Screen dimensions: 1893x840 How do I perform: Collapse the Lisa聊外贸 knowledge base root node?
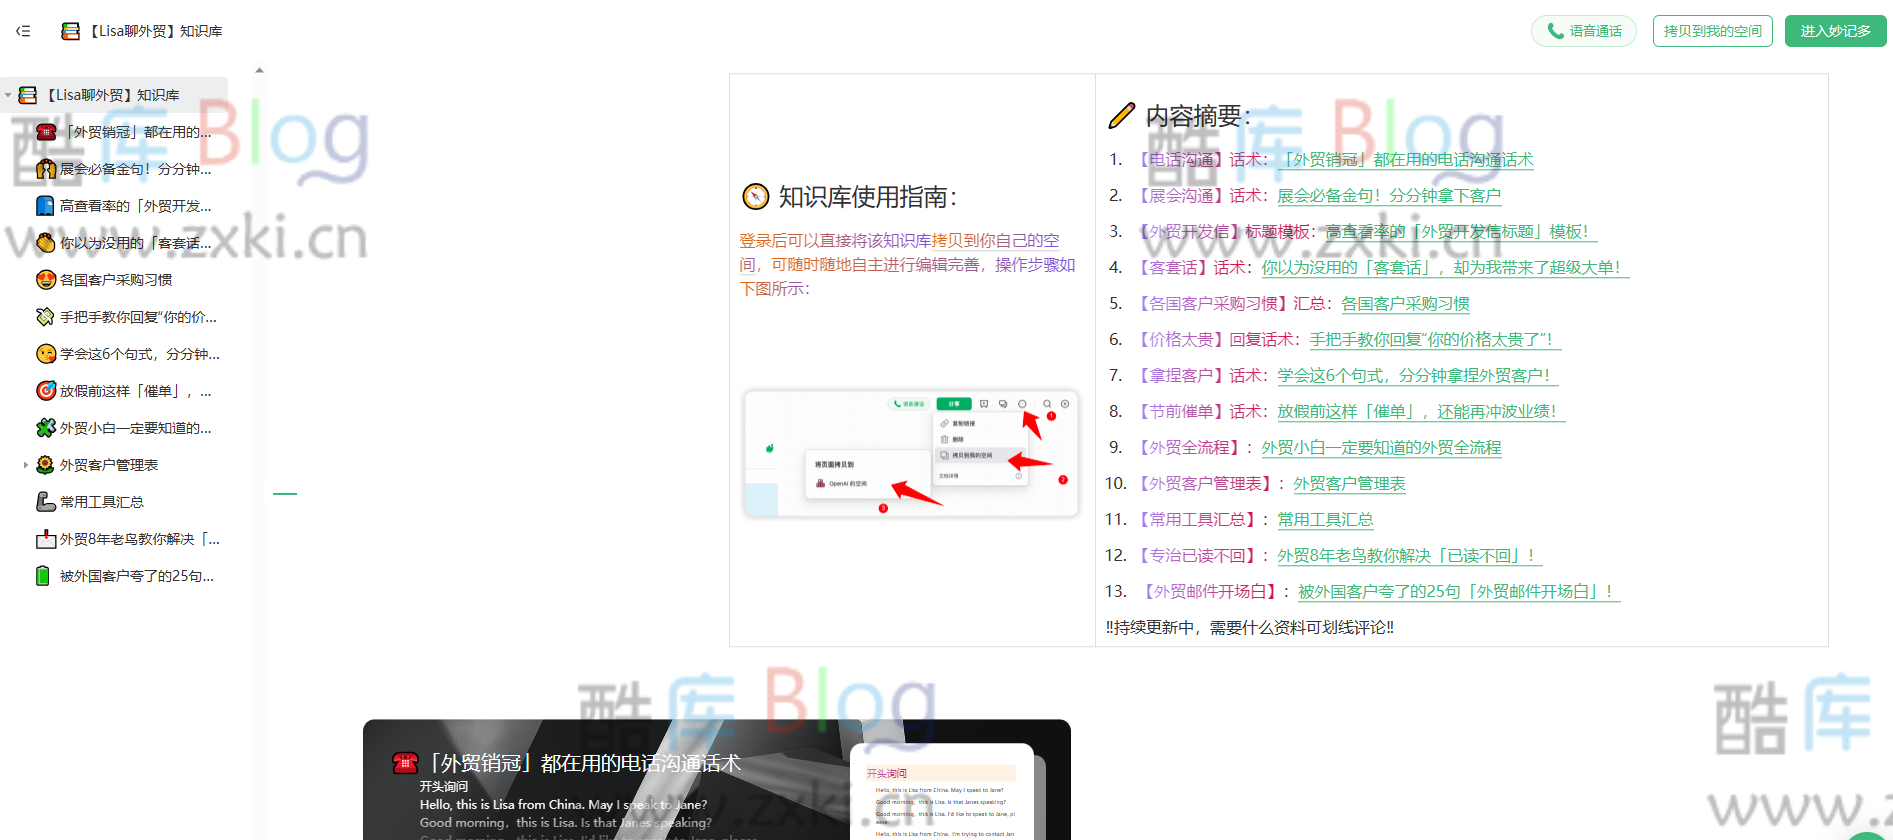click(8, 95)
